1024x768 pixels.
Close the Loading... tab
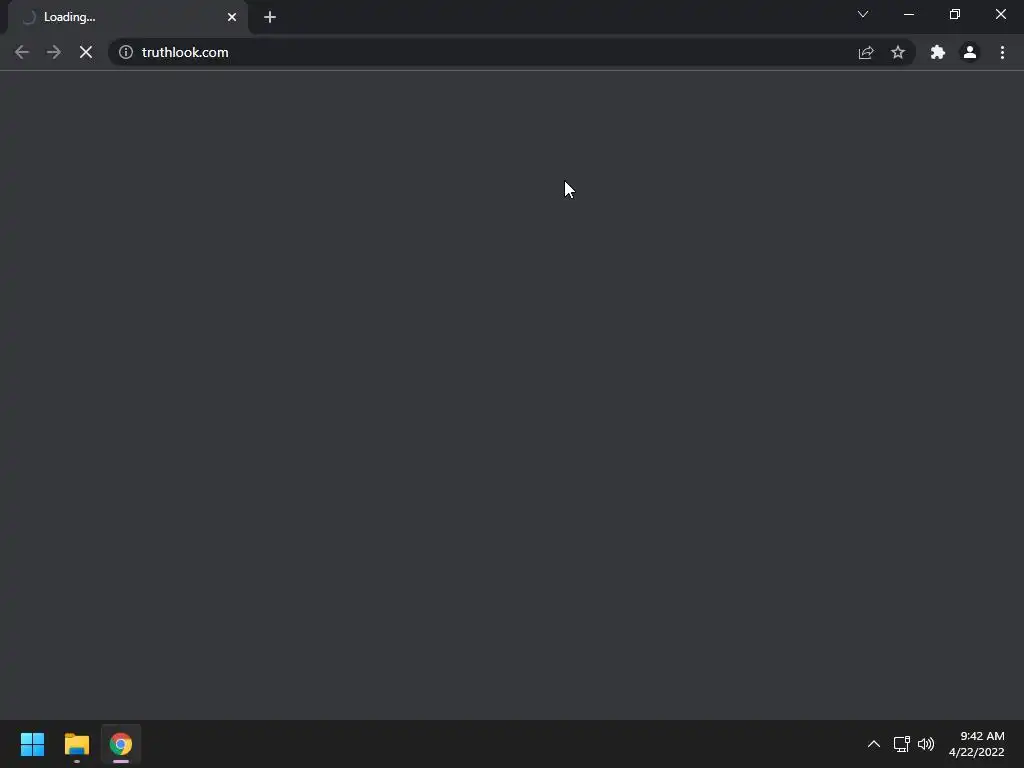tap(232, 17)
